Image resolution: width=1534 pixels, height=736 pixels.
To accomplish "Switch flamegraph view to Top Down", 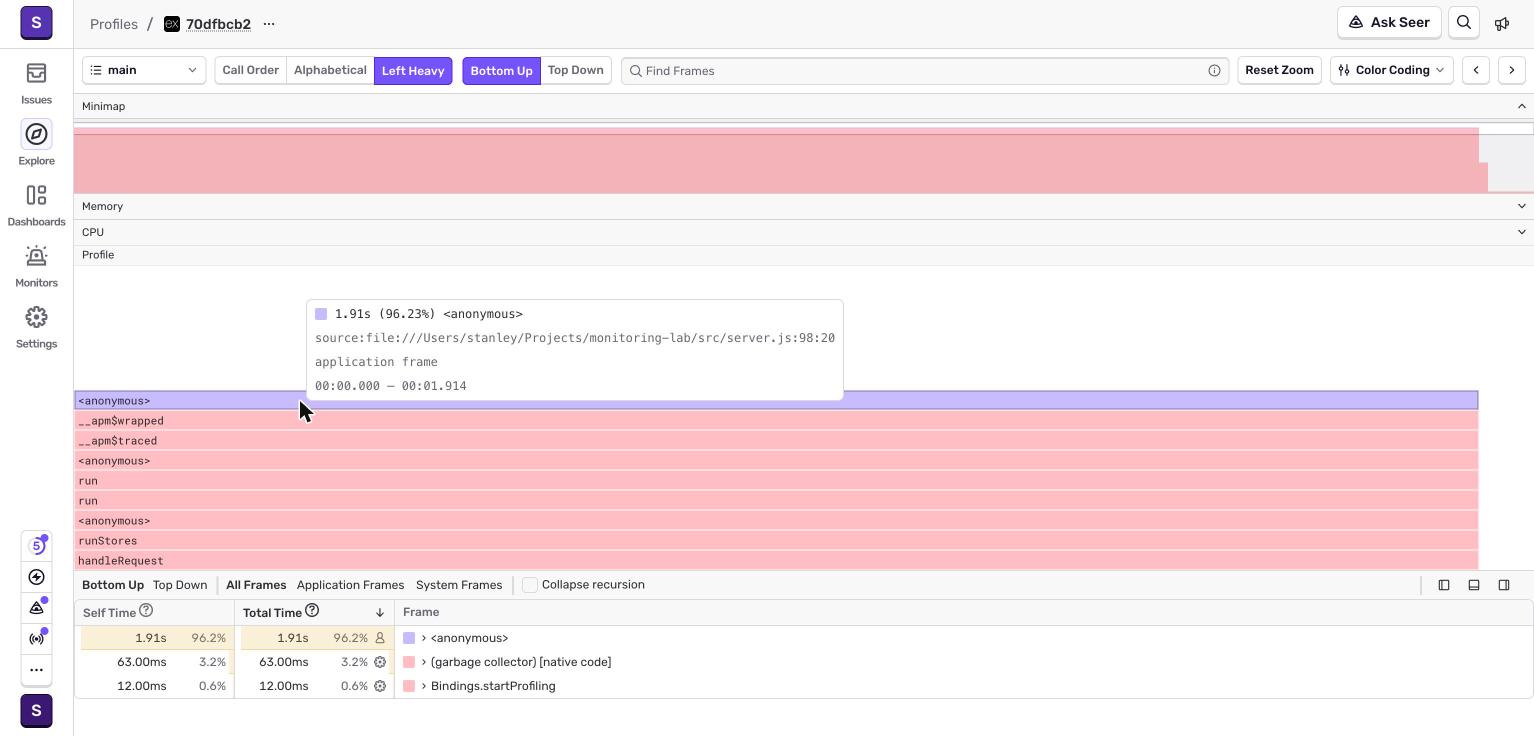I will pos(576,70).
